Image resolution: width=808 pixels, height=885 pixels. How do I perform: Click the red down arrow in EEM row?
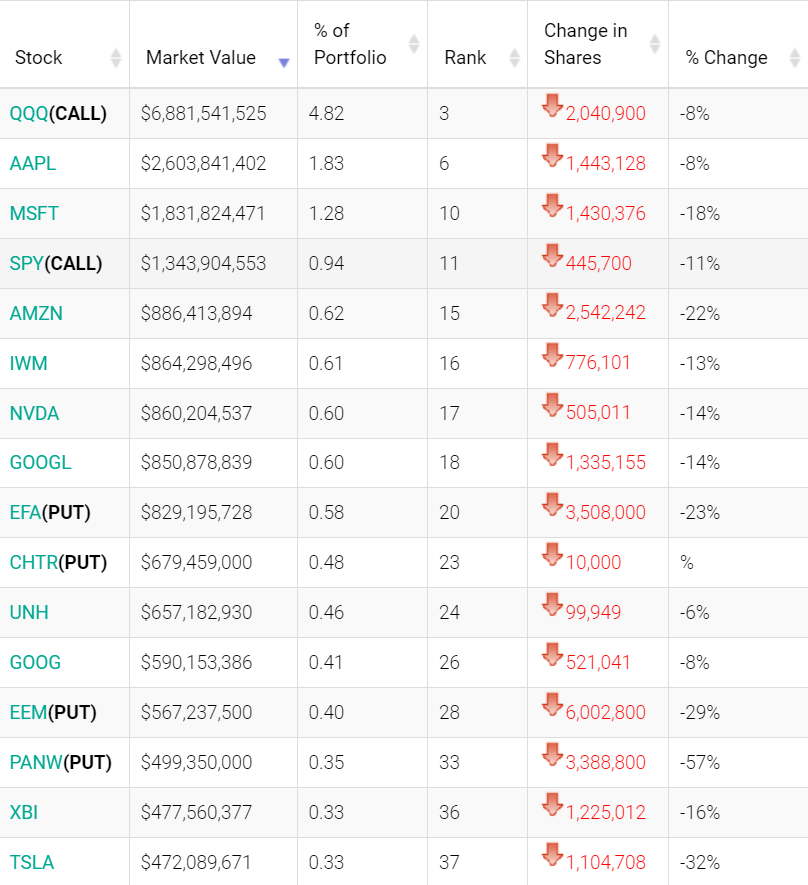552,704
